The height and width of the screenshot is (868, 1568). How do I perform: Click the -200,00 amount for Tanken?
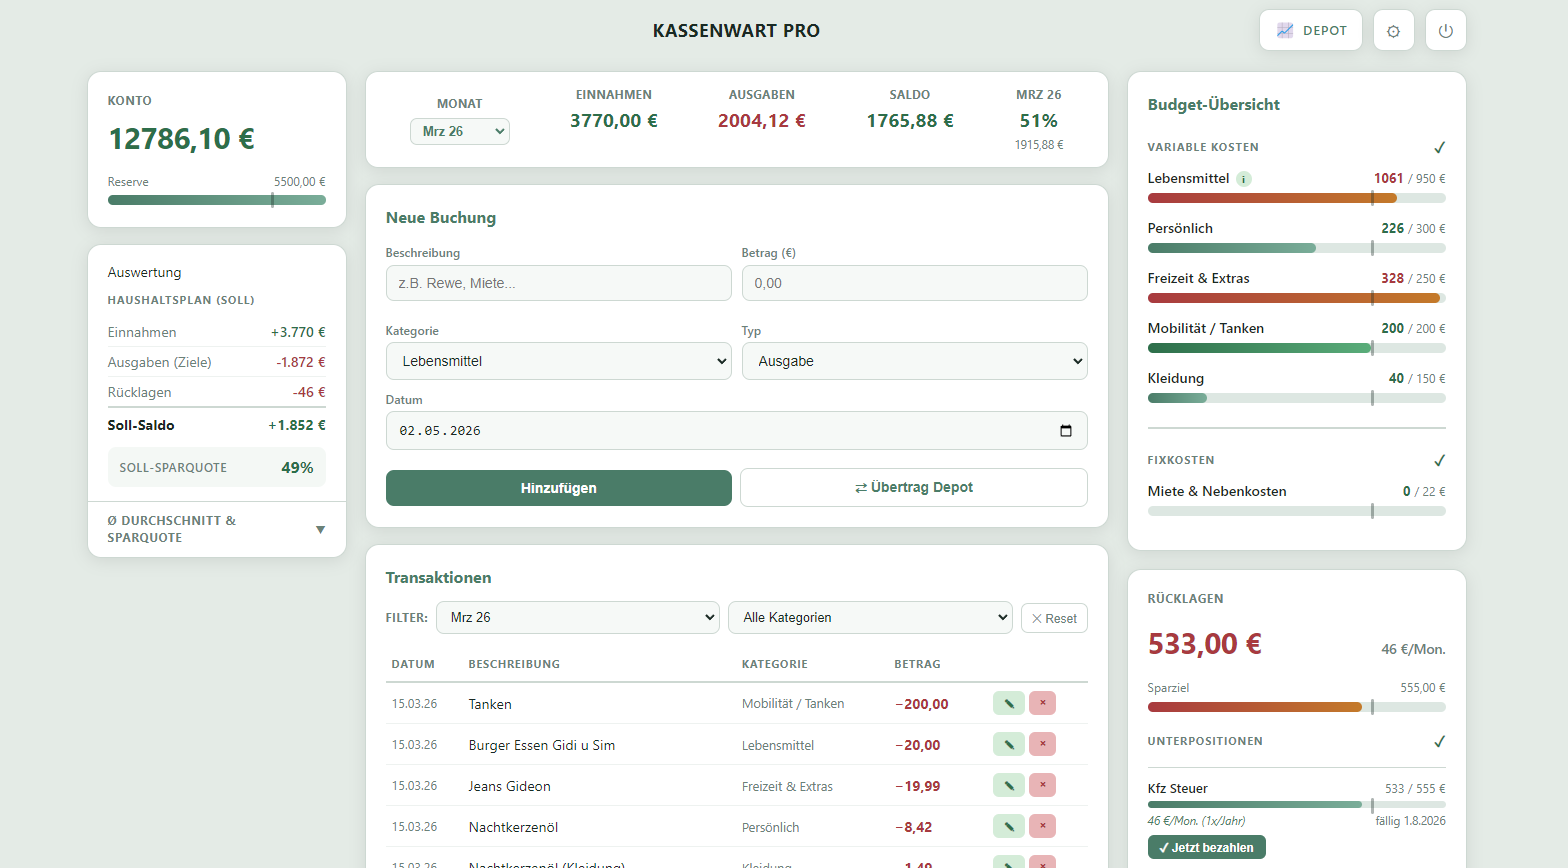[x=922, y=704]
